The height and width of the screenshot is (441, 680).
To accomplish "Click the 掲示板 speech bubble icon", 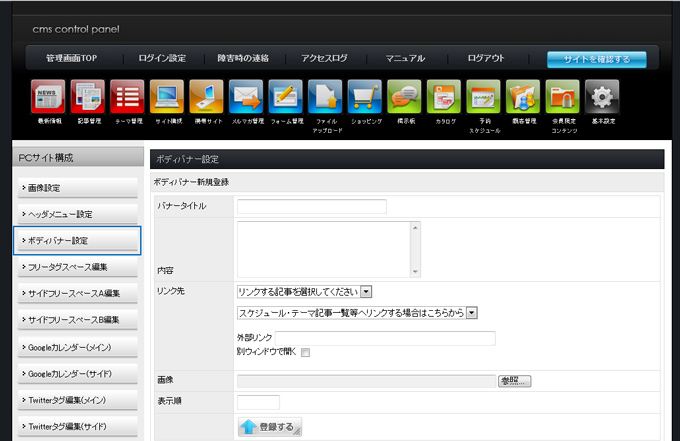I will click(x=404, y=97).
